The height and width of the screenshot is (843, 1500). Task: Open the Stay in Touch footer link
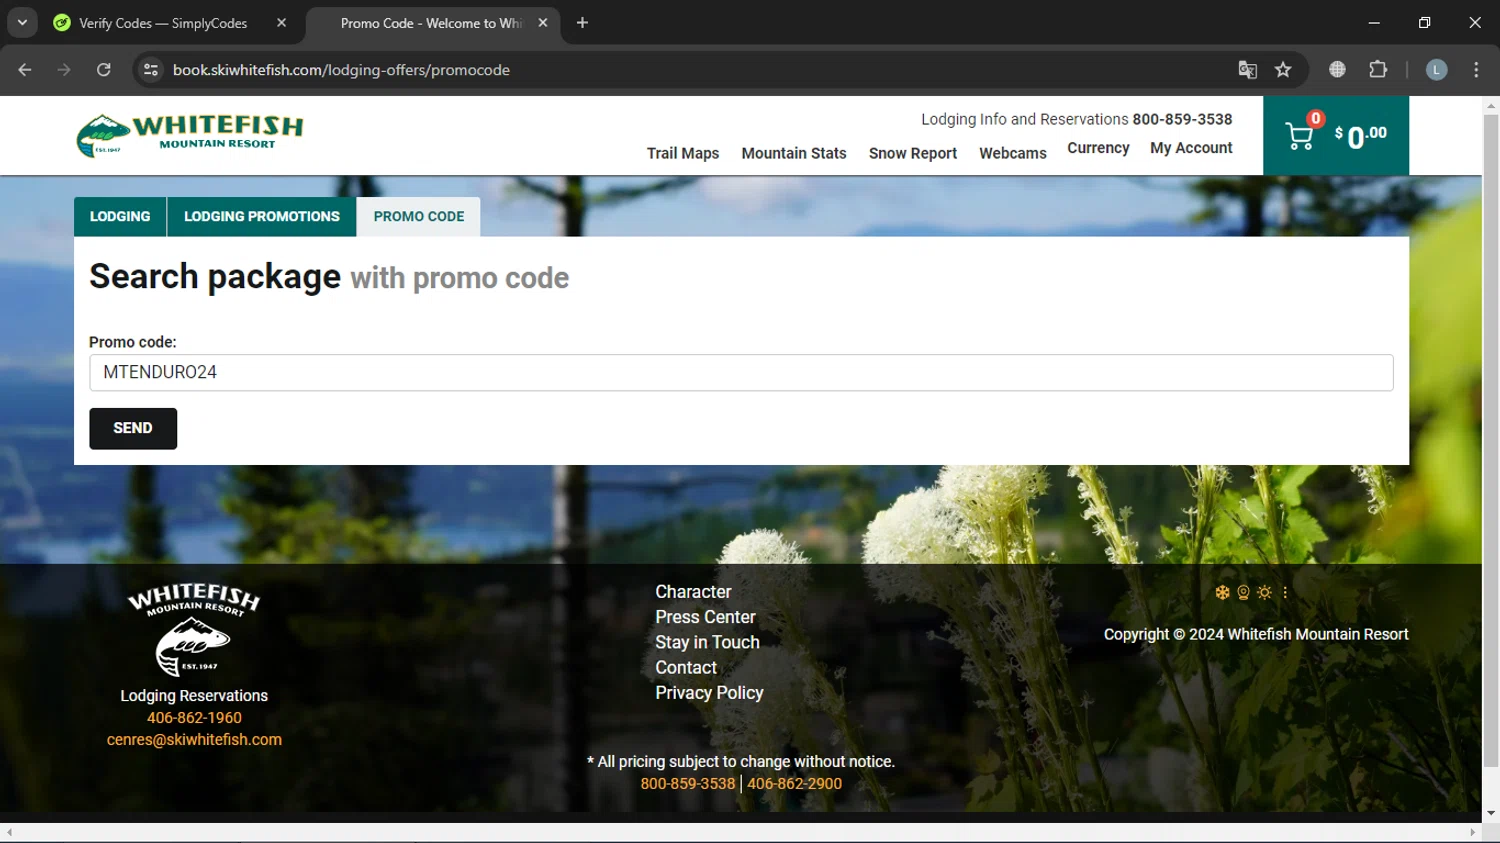707,642
